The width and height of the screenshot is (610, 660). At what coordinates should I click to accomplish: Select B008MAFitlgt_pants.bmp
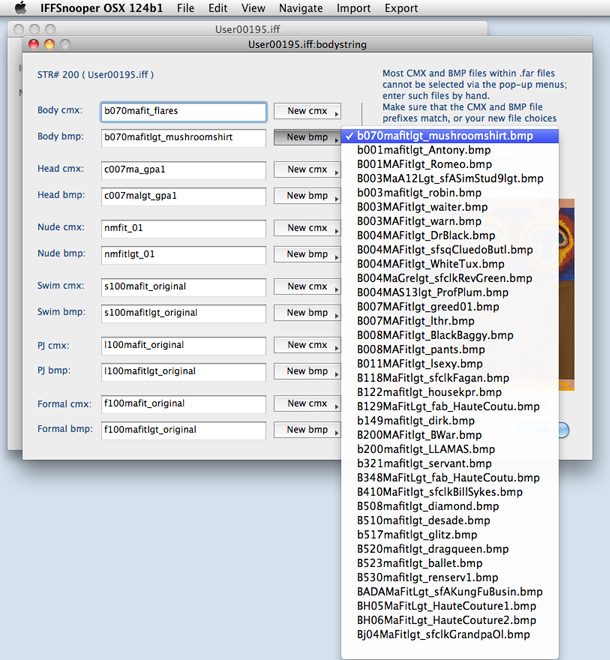(x=450, y=350)
